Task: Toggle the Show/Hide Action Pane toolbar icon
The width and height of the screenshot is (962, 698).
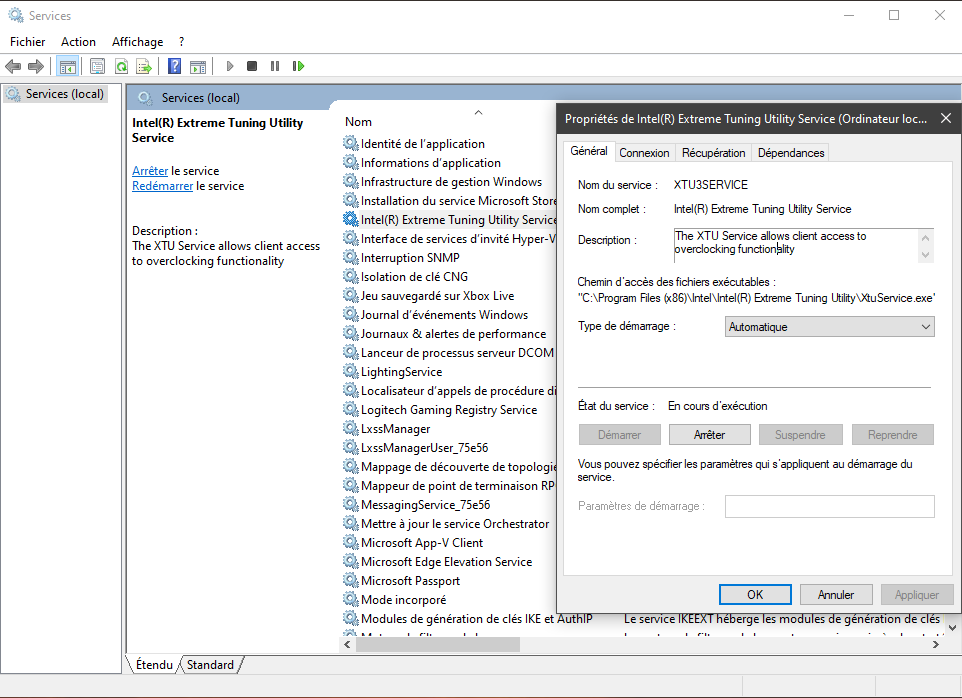Action: [198, 66]
